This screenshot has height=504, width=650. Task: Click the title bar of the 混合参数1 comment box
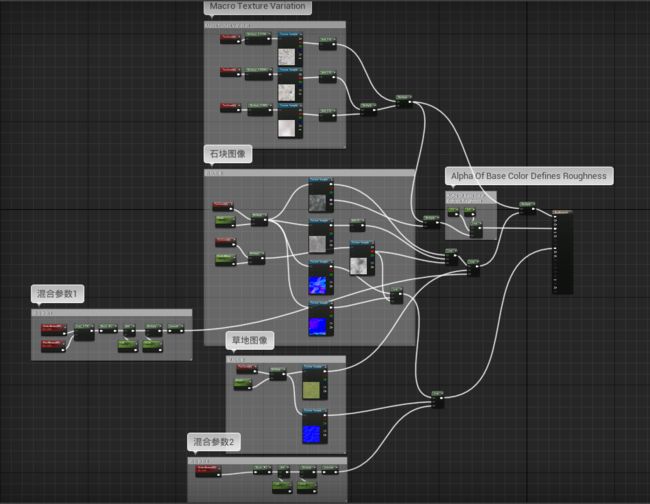112,313
